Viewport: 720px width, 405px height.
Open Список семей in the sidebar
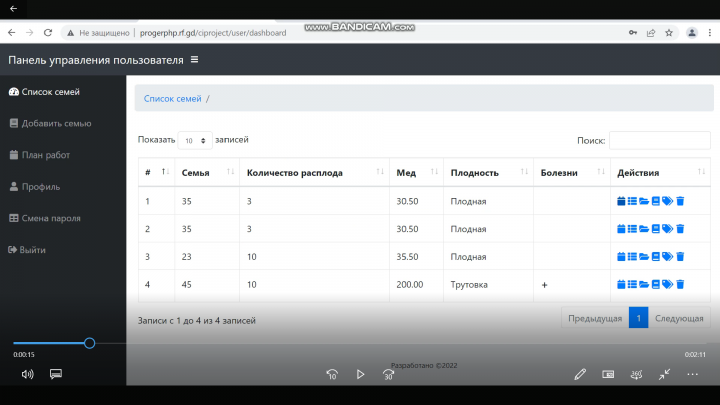click(44, 92)
